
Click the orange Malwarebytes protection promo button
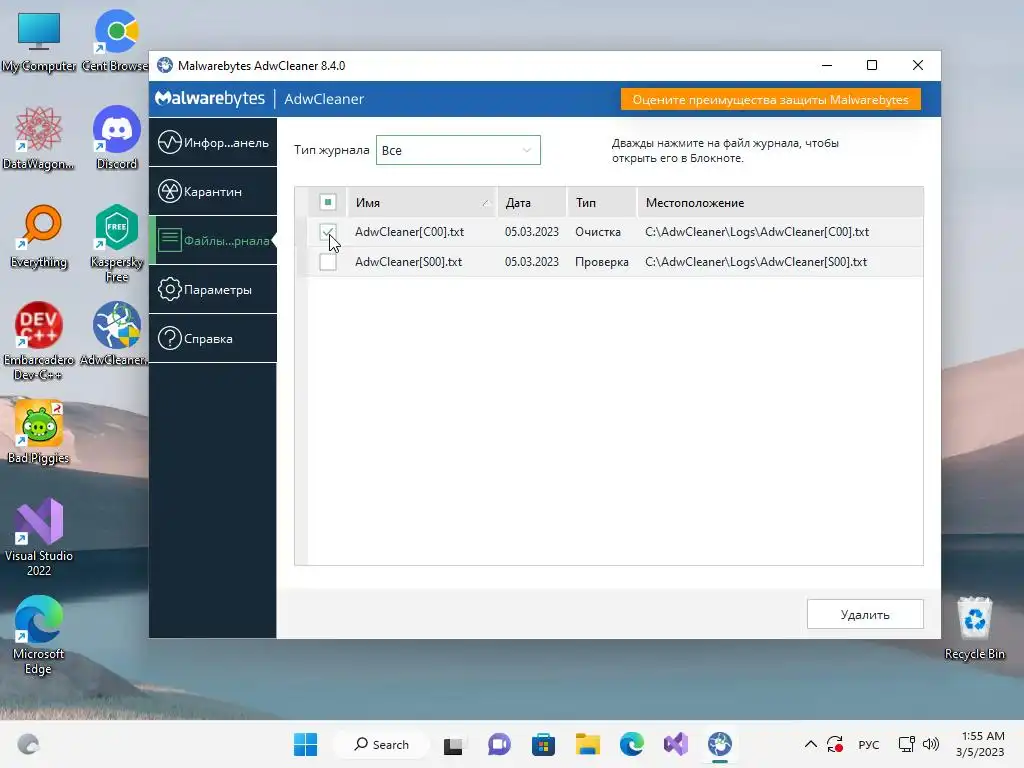click(x=771, y=99)
